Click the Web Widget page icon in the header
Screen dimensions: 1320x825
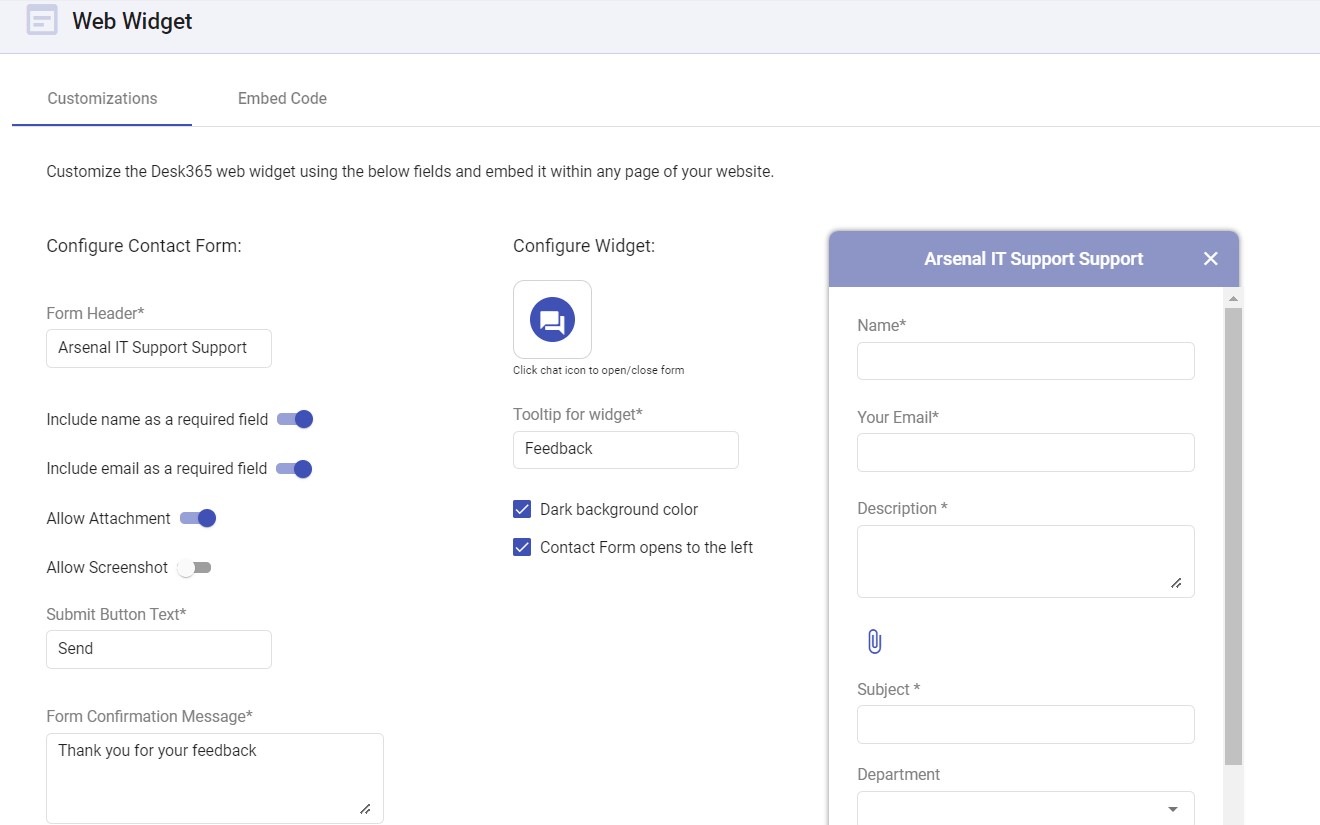[x=41, y=20]
